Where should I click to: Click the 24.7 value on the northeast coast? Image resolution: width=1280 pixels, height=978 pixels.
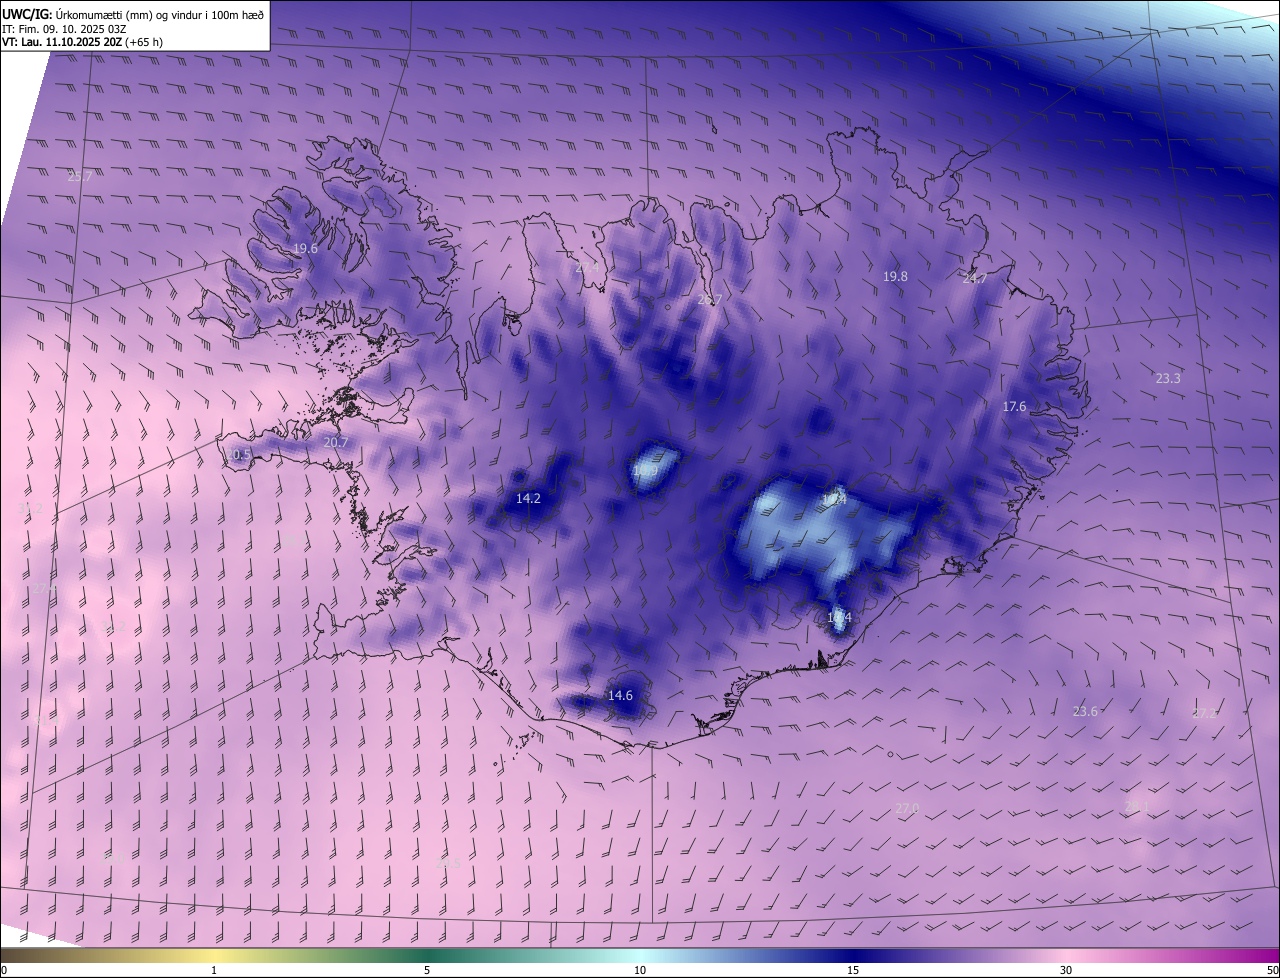(974, 279)
